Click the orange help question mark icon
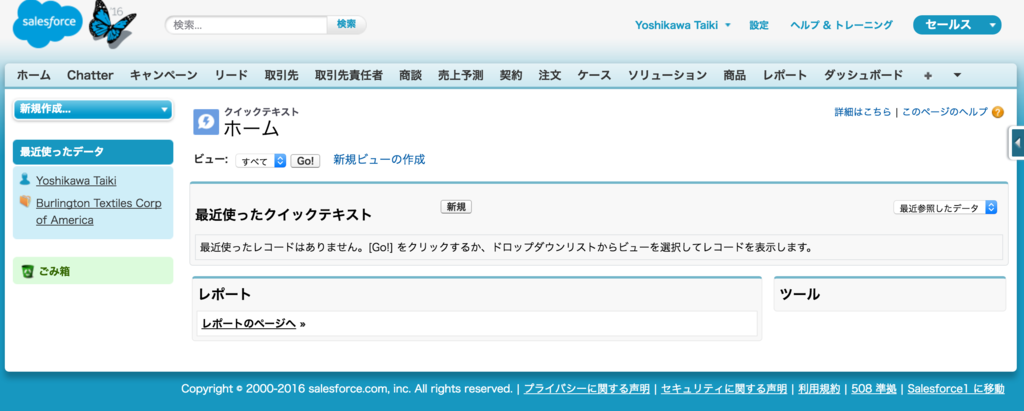The height and width of the screenshot is (411, 1024). [x=997, y=112]
